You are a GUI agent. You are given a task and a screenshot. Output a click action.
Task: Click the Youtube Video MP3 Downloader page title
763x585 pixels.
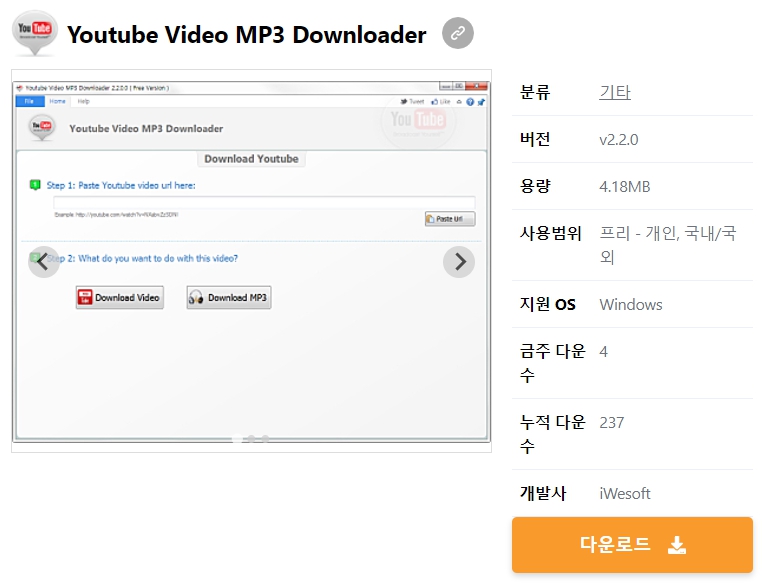pos(246,35)
